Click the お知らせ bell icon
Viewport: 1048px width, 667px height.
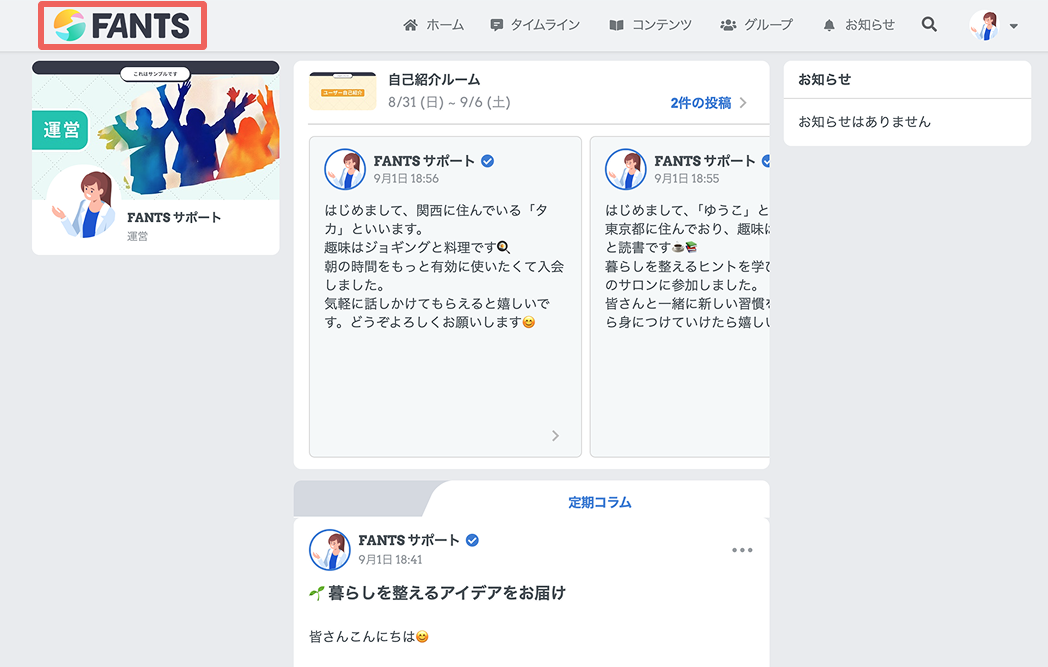(x=829, y=25)
